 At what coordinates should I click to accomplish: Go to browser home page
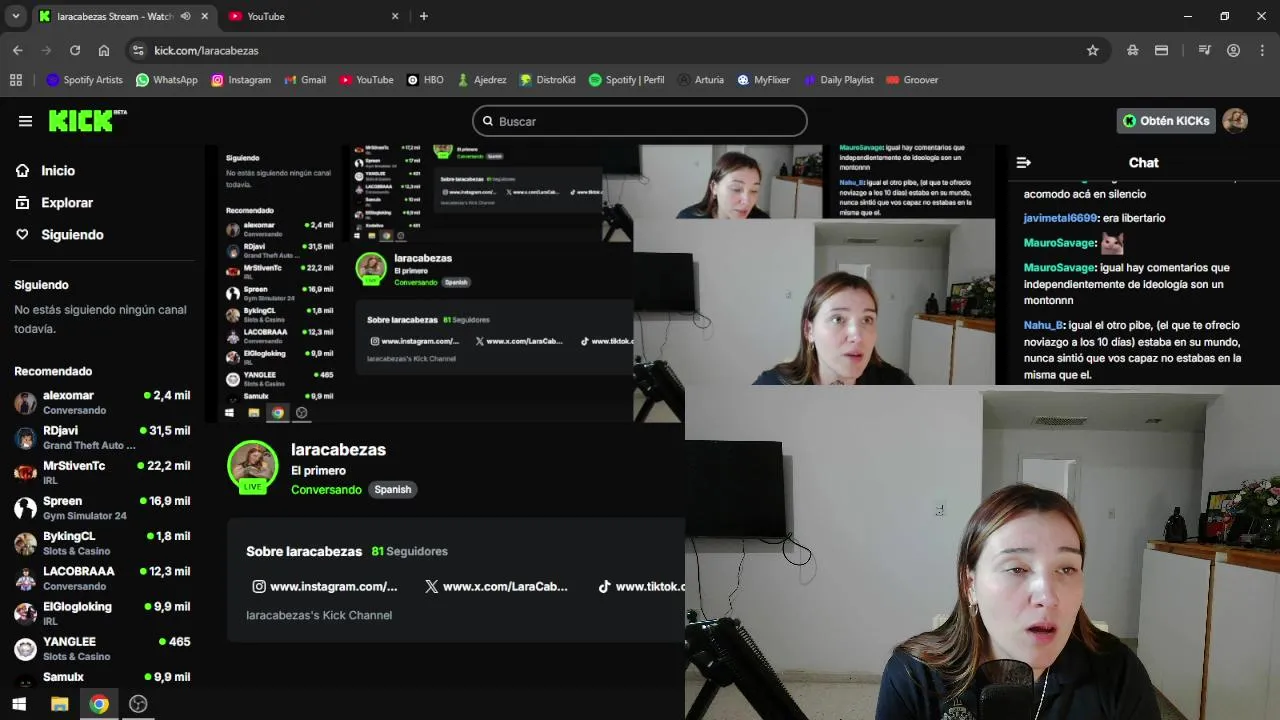(x=104, y=50)
